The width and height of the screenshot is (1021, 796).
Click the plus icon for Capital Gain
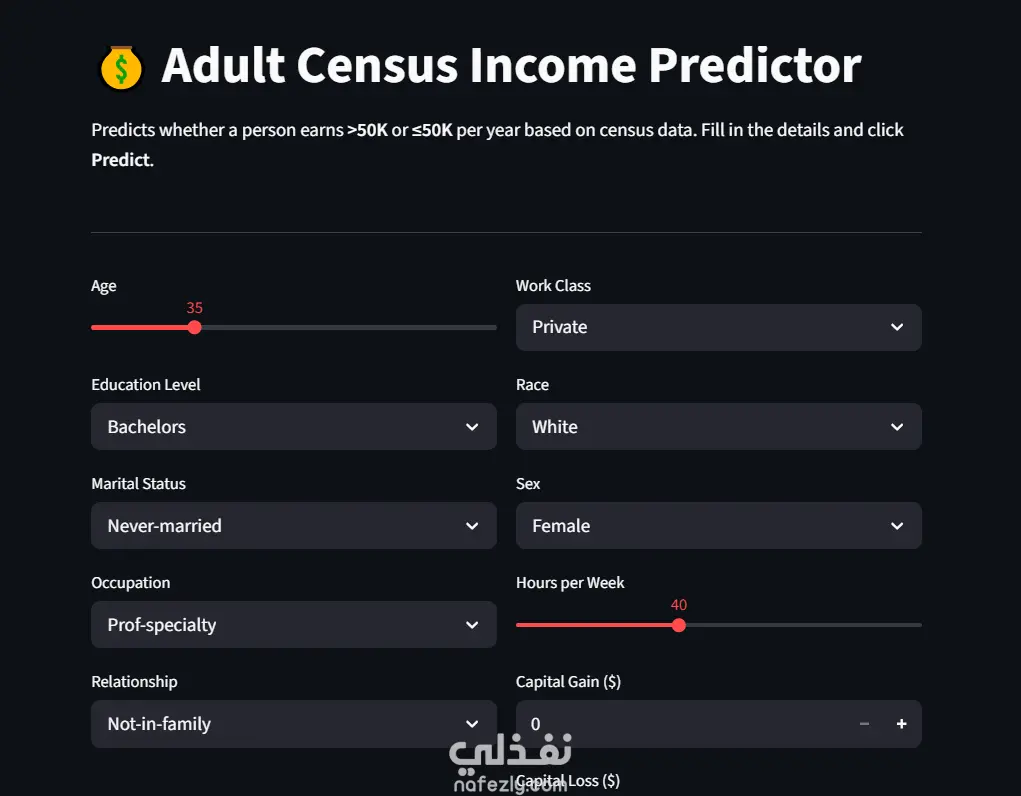(901, 724)
